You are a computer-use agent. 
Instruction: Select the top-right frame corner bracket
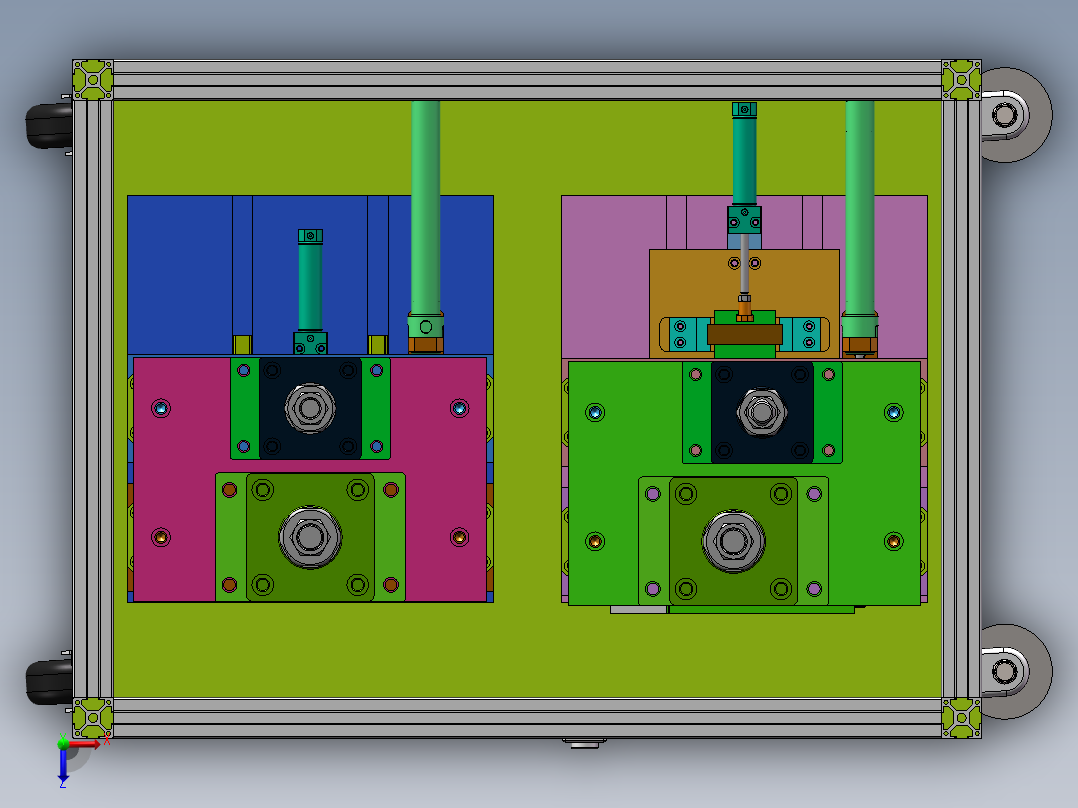click(961, 80)
